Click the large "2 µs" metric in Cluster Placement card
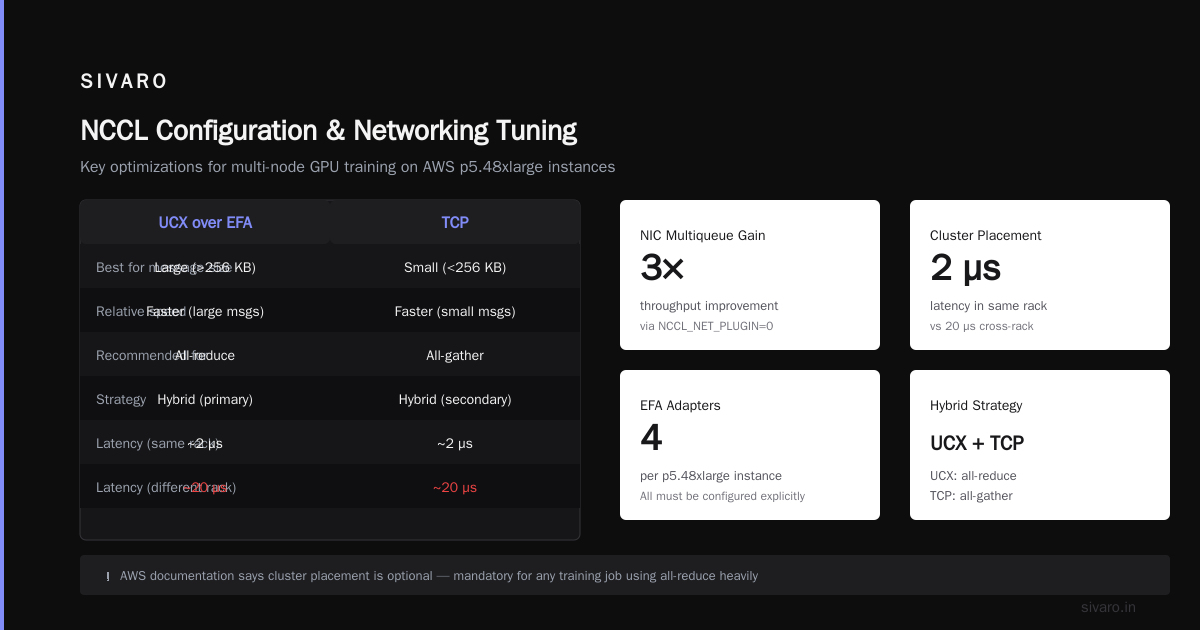 (965, 268)
